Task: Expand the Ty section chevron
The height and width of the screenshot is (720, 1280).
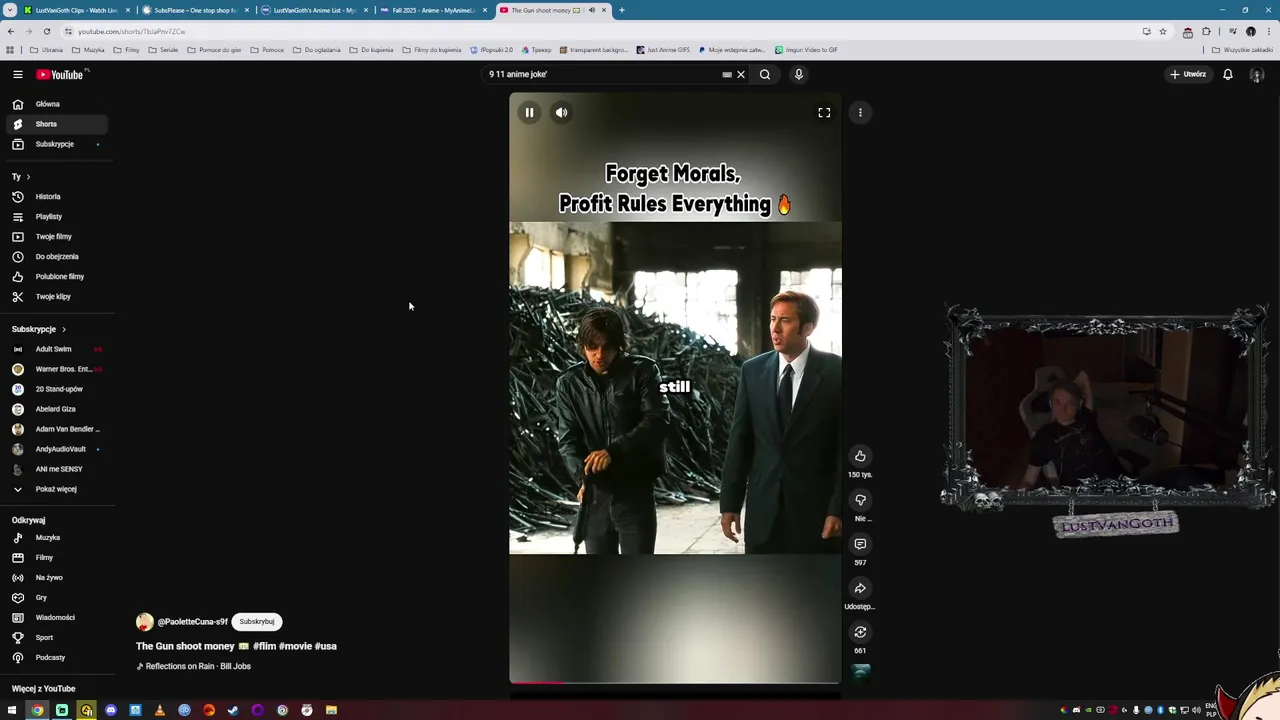Action: click(x=28, y=177)
